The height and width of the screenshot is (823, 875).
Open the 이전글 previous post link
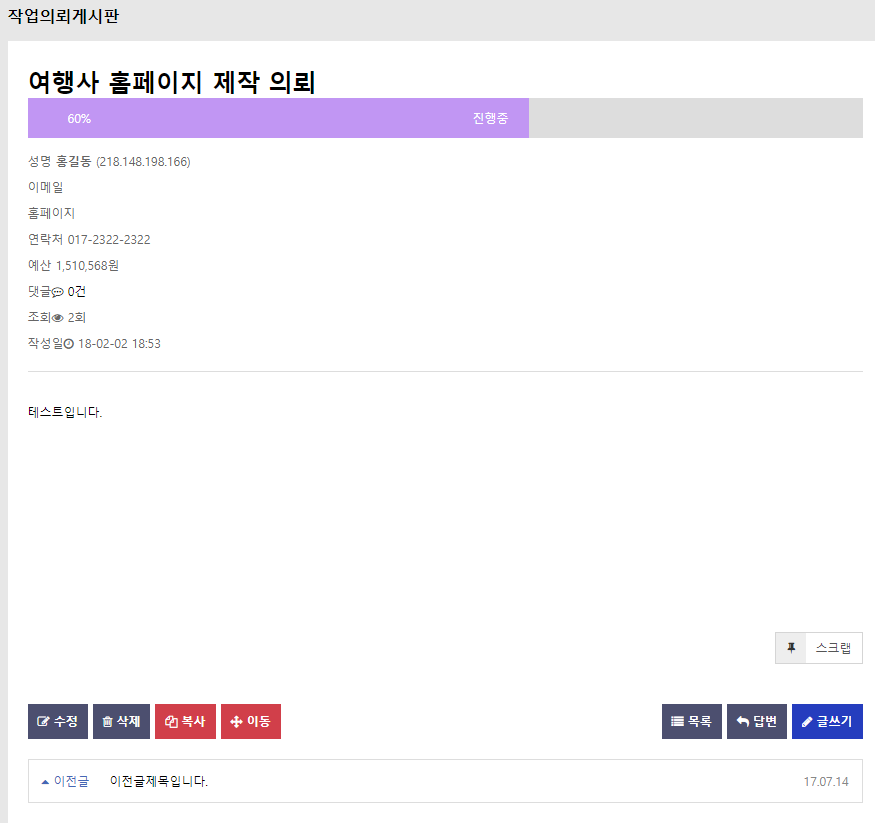pyautogui.click(x=71, y=781)
